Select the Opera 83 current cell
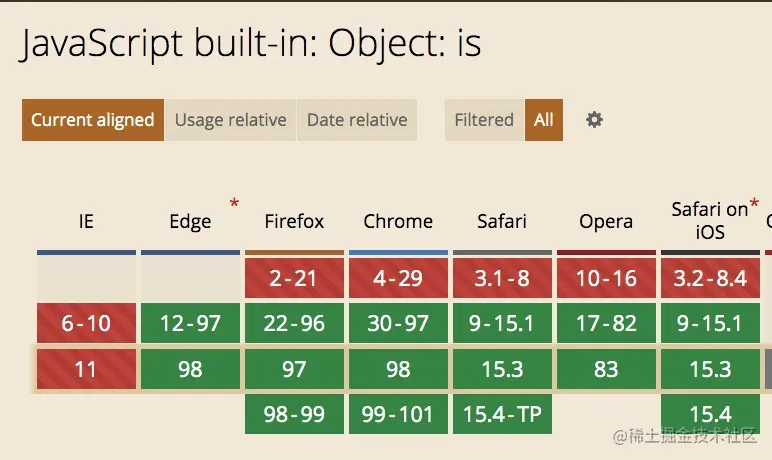772x460 pixels. (606, 369)
